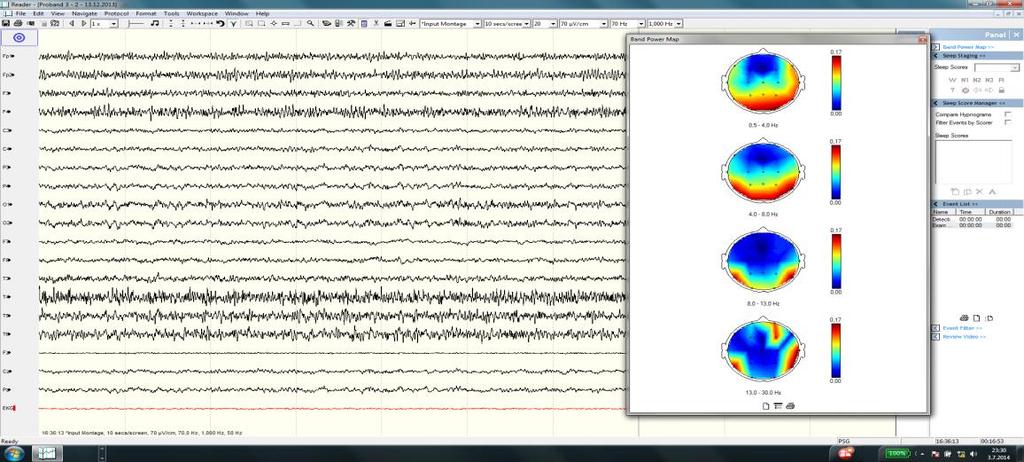Open the 1,000 Hz dropdown

tap(665, 24)
